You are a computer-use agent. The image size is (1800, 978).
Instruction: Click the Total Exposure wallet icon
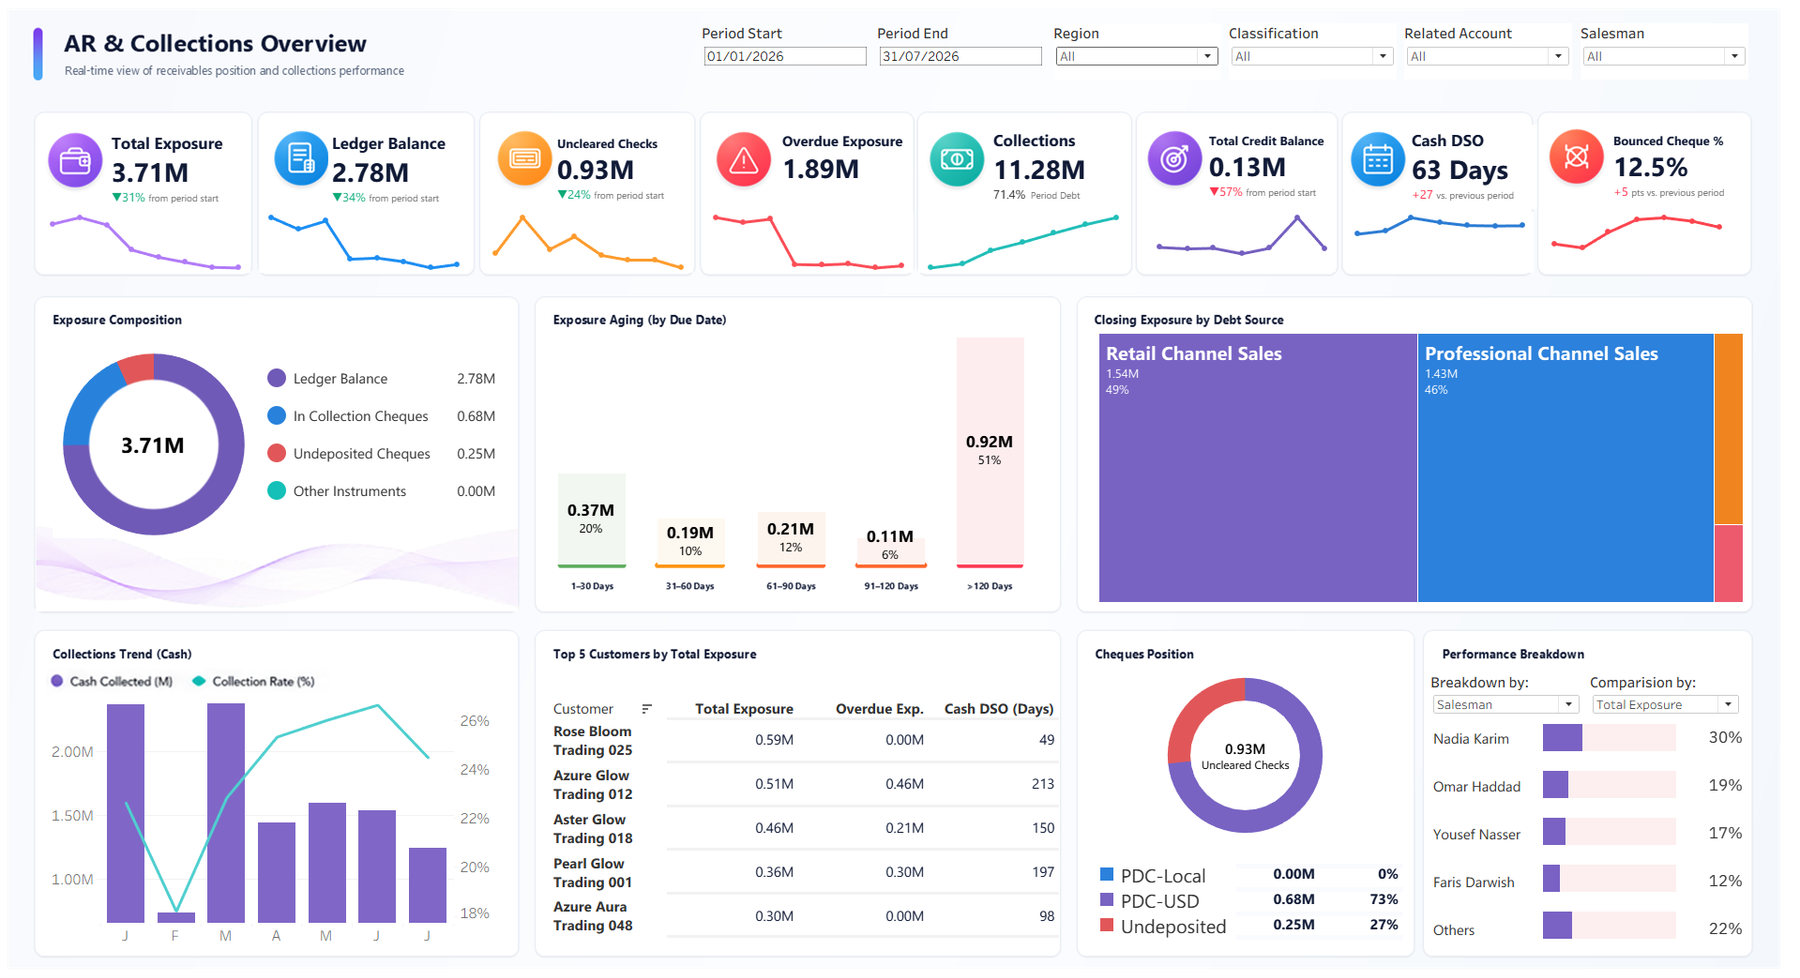click(75, 160)
